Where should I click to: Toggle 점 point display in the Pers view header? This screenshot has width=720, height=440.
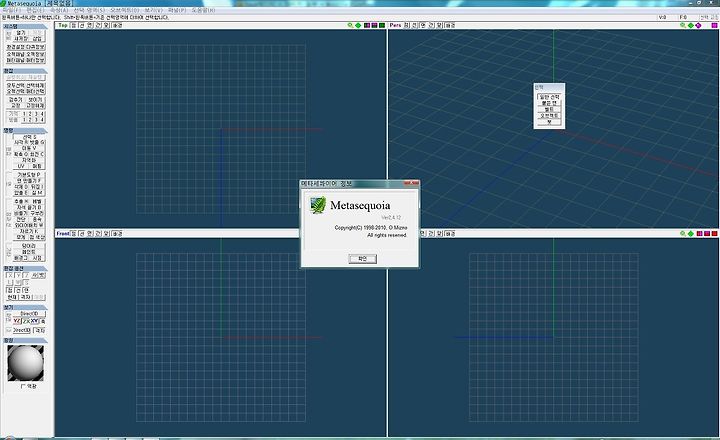[x=407, y=25]
